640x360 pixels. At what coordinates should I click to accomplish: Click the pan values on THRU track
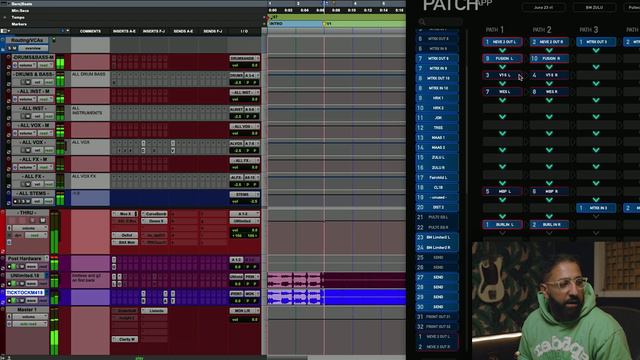[x=244, y=236]
